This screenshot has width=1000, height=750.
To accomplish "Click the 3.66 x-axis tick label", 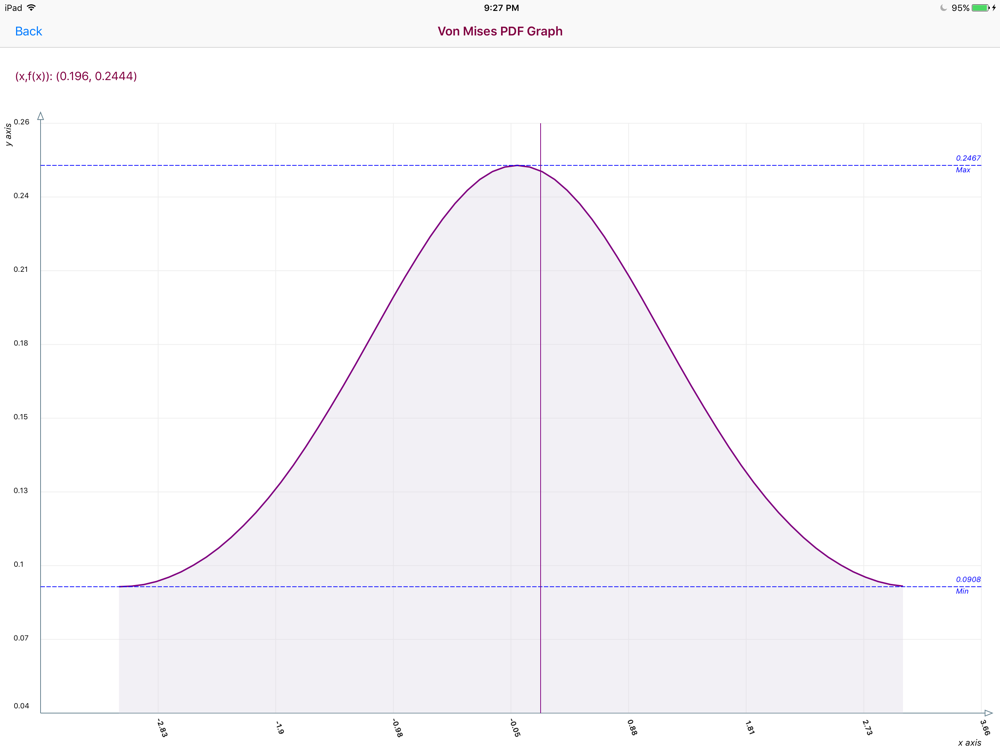I will pyautogui.click(x=985, y=727).
